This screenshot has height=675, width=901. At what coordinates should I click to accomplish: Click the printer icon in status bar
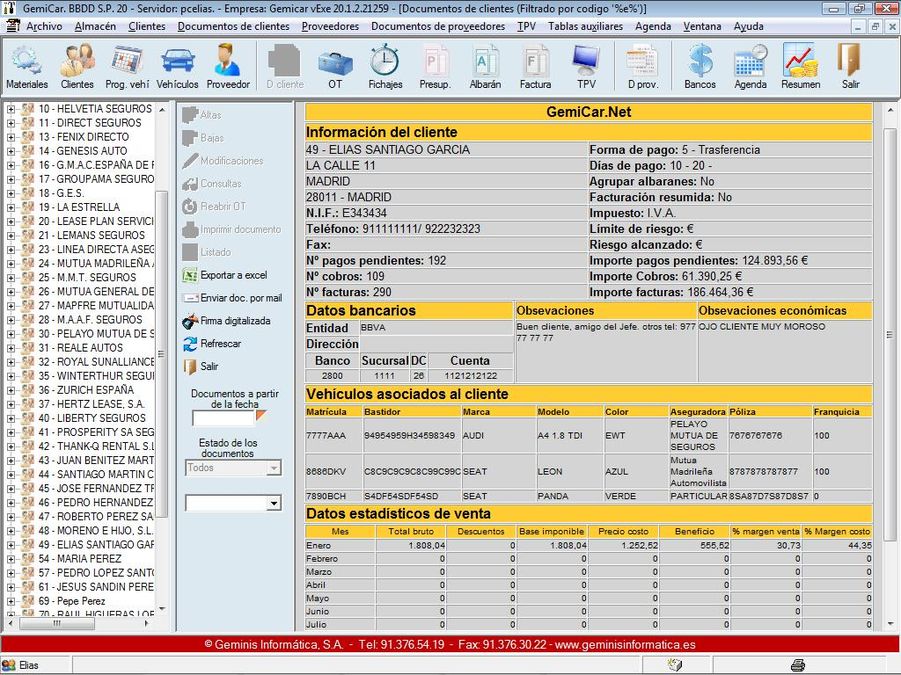click(x=798, y=665)
